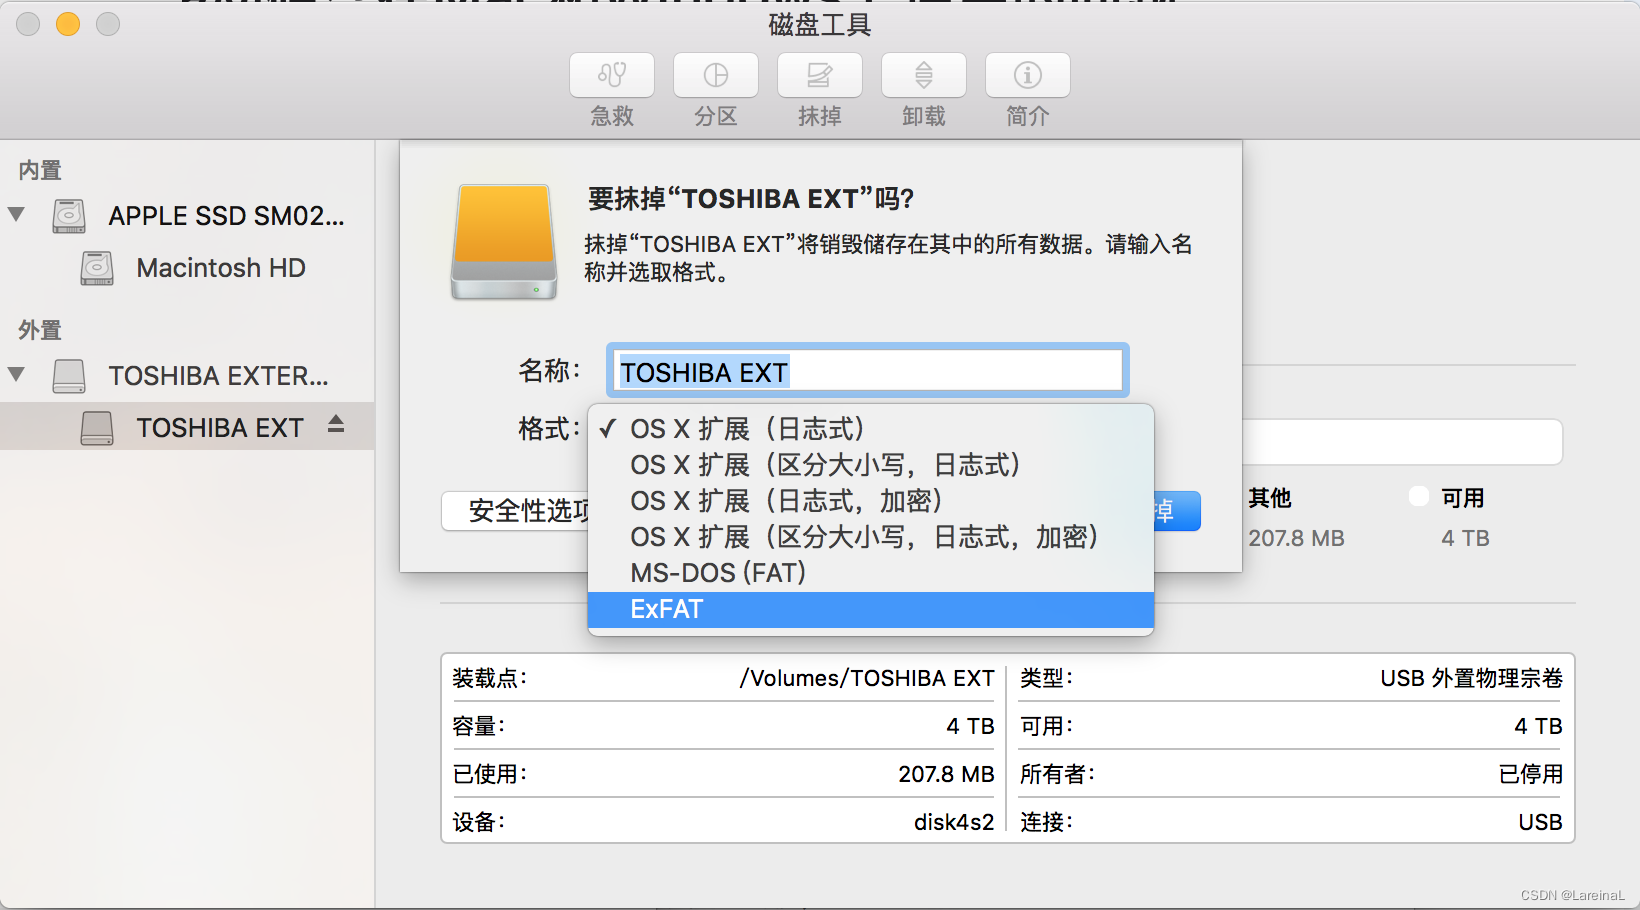Image resolution: width=1640 pixels, height=910 pixels.
Task: Choose MS-DOS (FAT) format
Action: pos(871,573)
